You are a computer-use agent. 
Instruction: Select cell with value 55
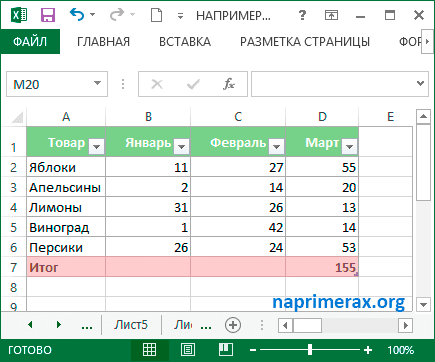(322, 167)
